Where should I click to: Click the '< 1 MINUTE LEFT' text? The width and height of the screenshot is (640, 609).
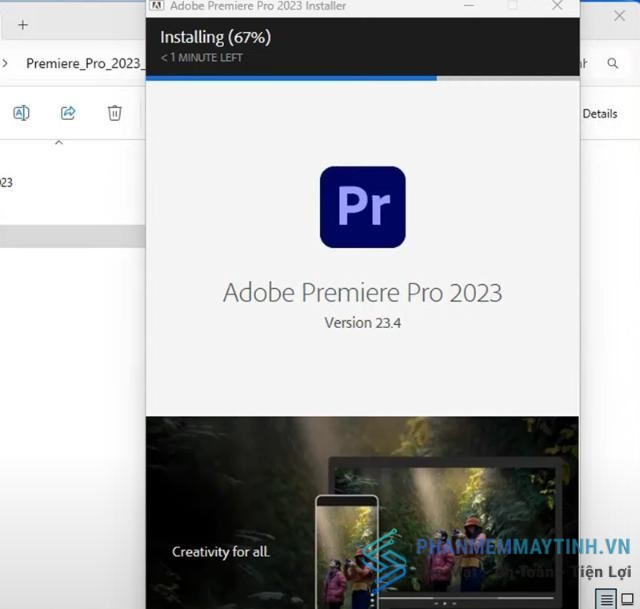pos(202,58)
